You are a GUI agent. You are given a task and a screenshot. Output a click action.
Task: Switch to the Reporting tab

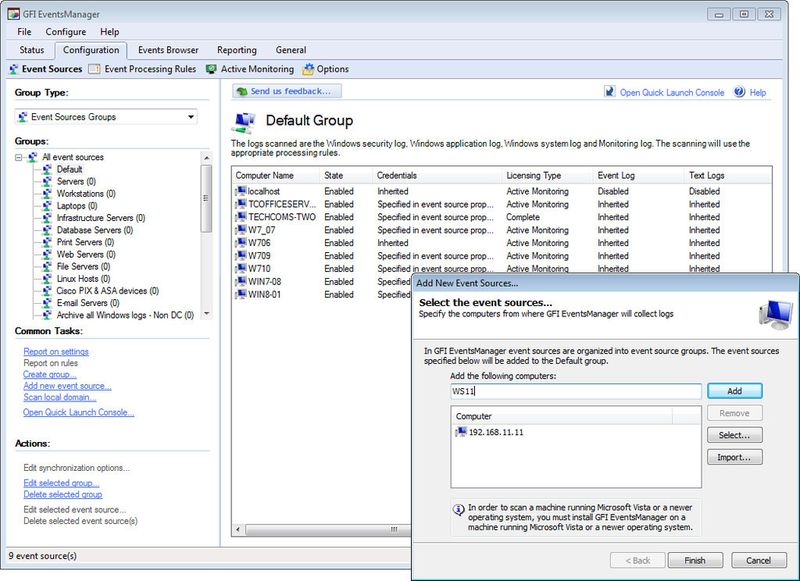237,50
